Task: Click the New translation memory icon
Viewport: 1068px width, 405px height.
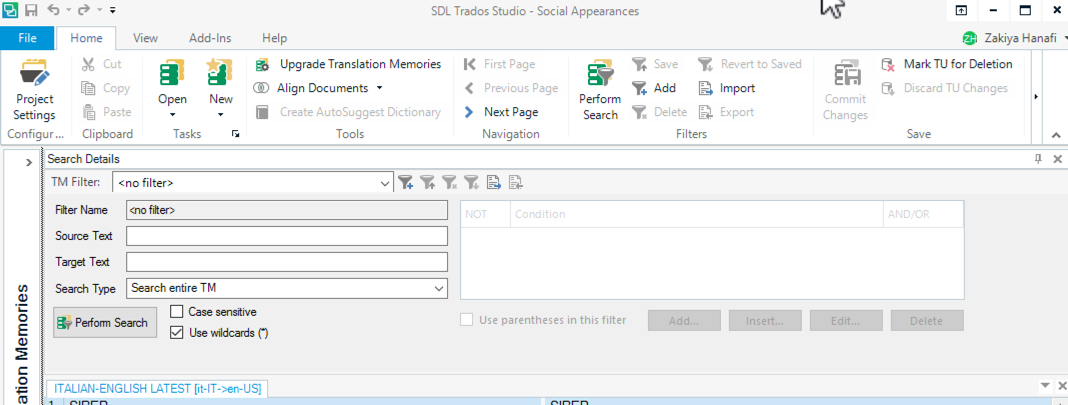Action: (x=221, y=74)
